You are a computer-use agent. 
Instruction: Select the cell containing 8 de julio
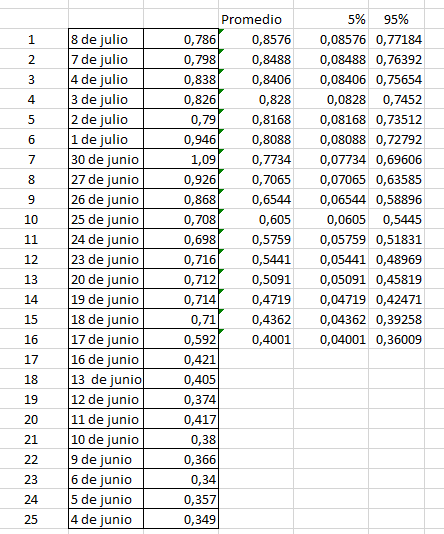point(106,39)
